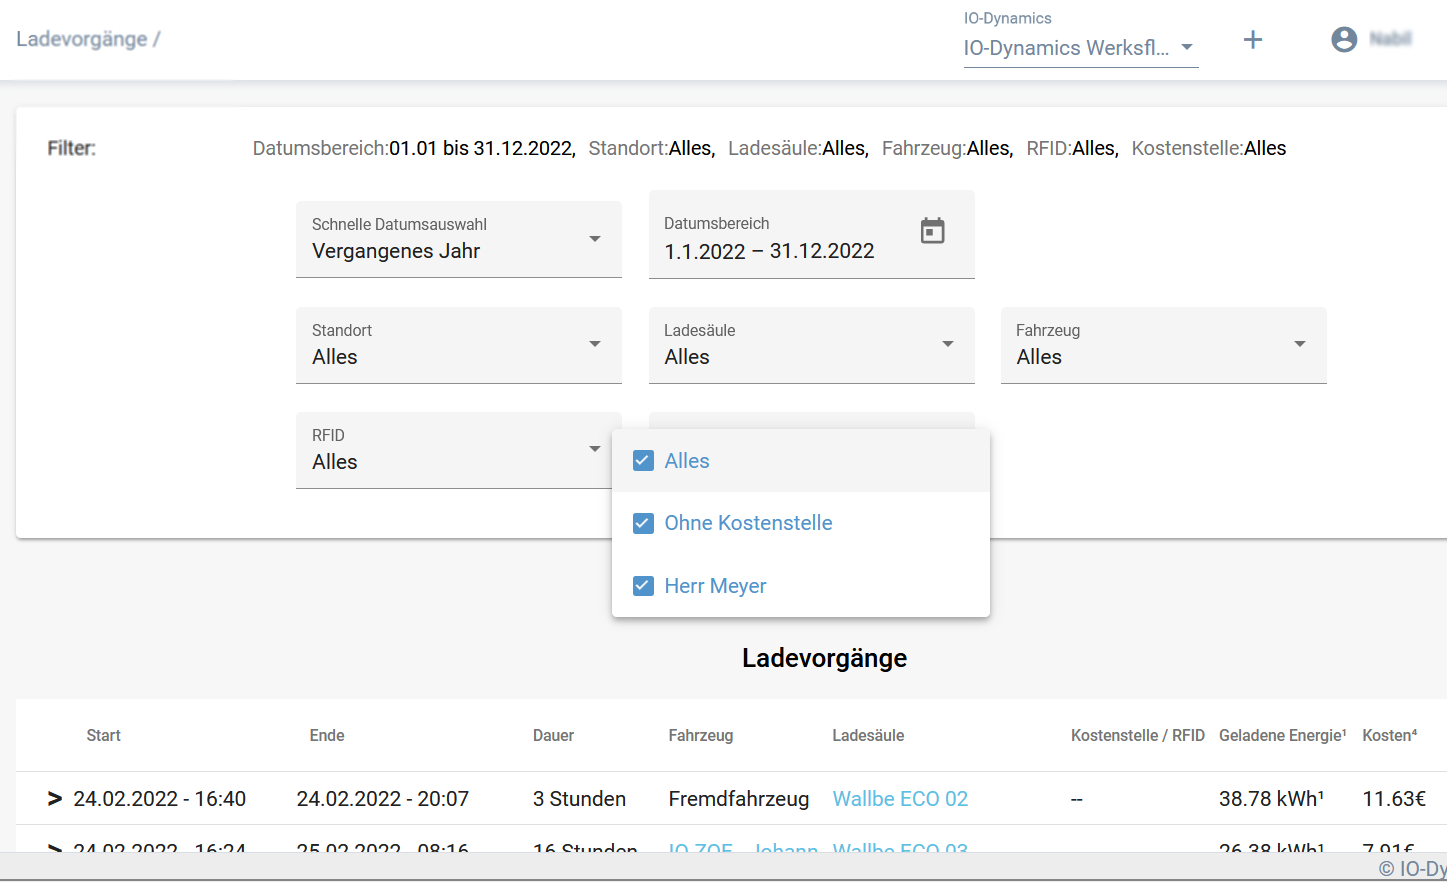Open the calendar date picker icon
The height and width of the screenshot is (882, 1447).
pyautogui.click(x=932, y=231)
